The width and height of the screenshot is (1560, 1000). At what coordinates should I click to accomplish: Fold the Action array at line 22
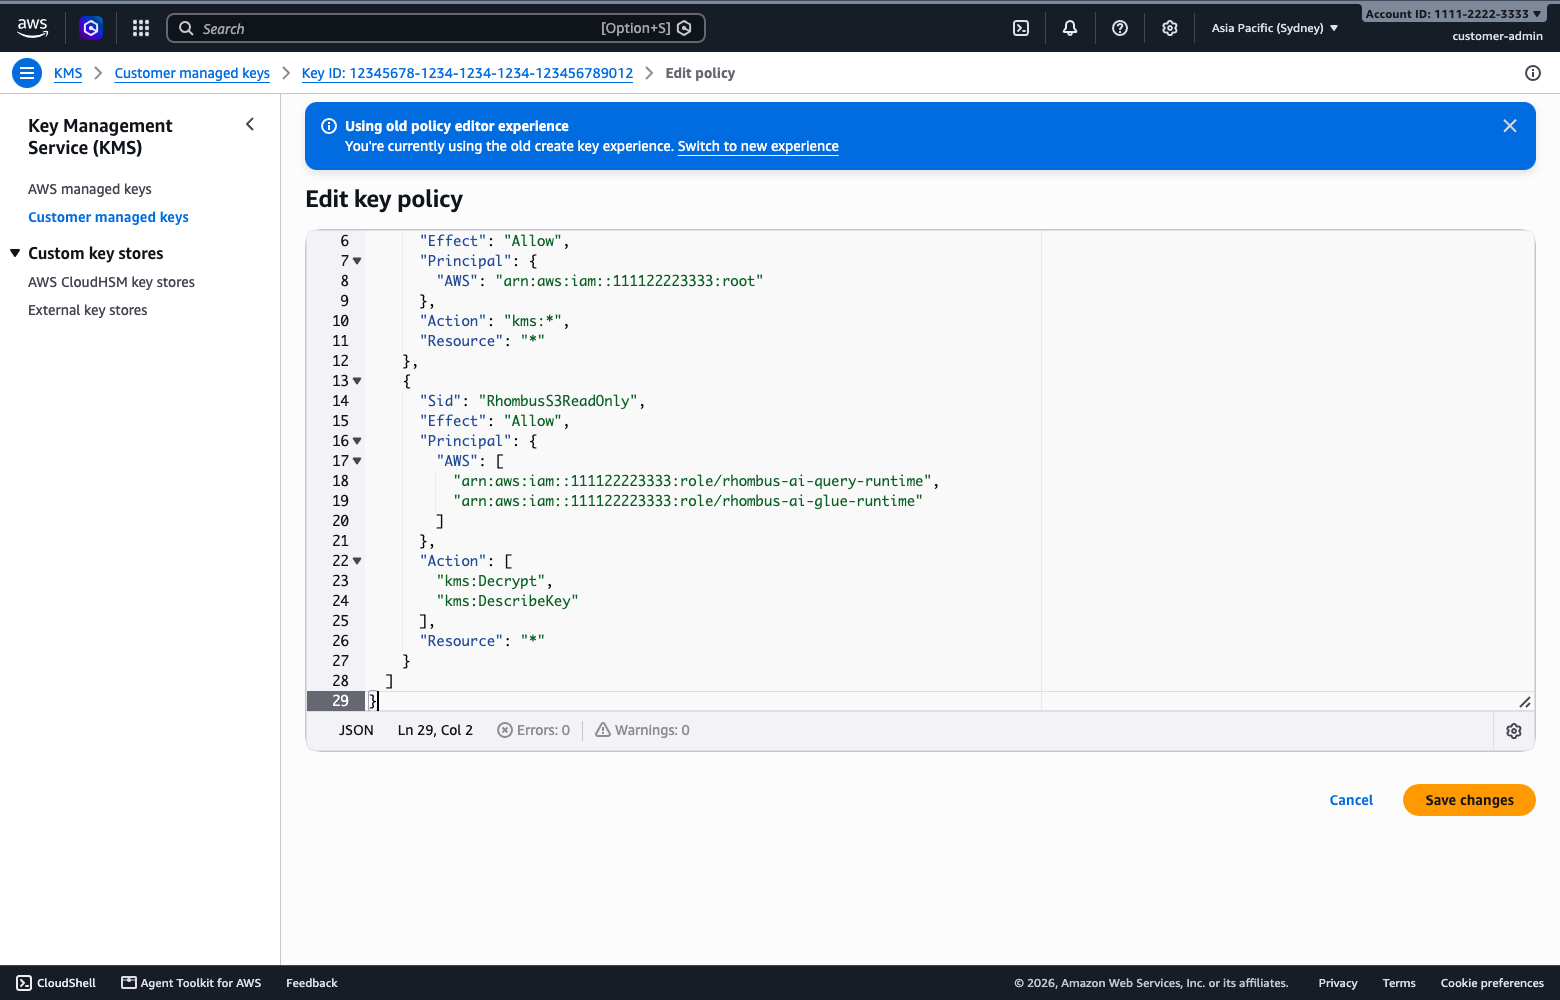coord(357,561)
